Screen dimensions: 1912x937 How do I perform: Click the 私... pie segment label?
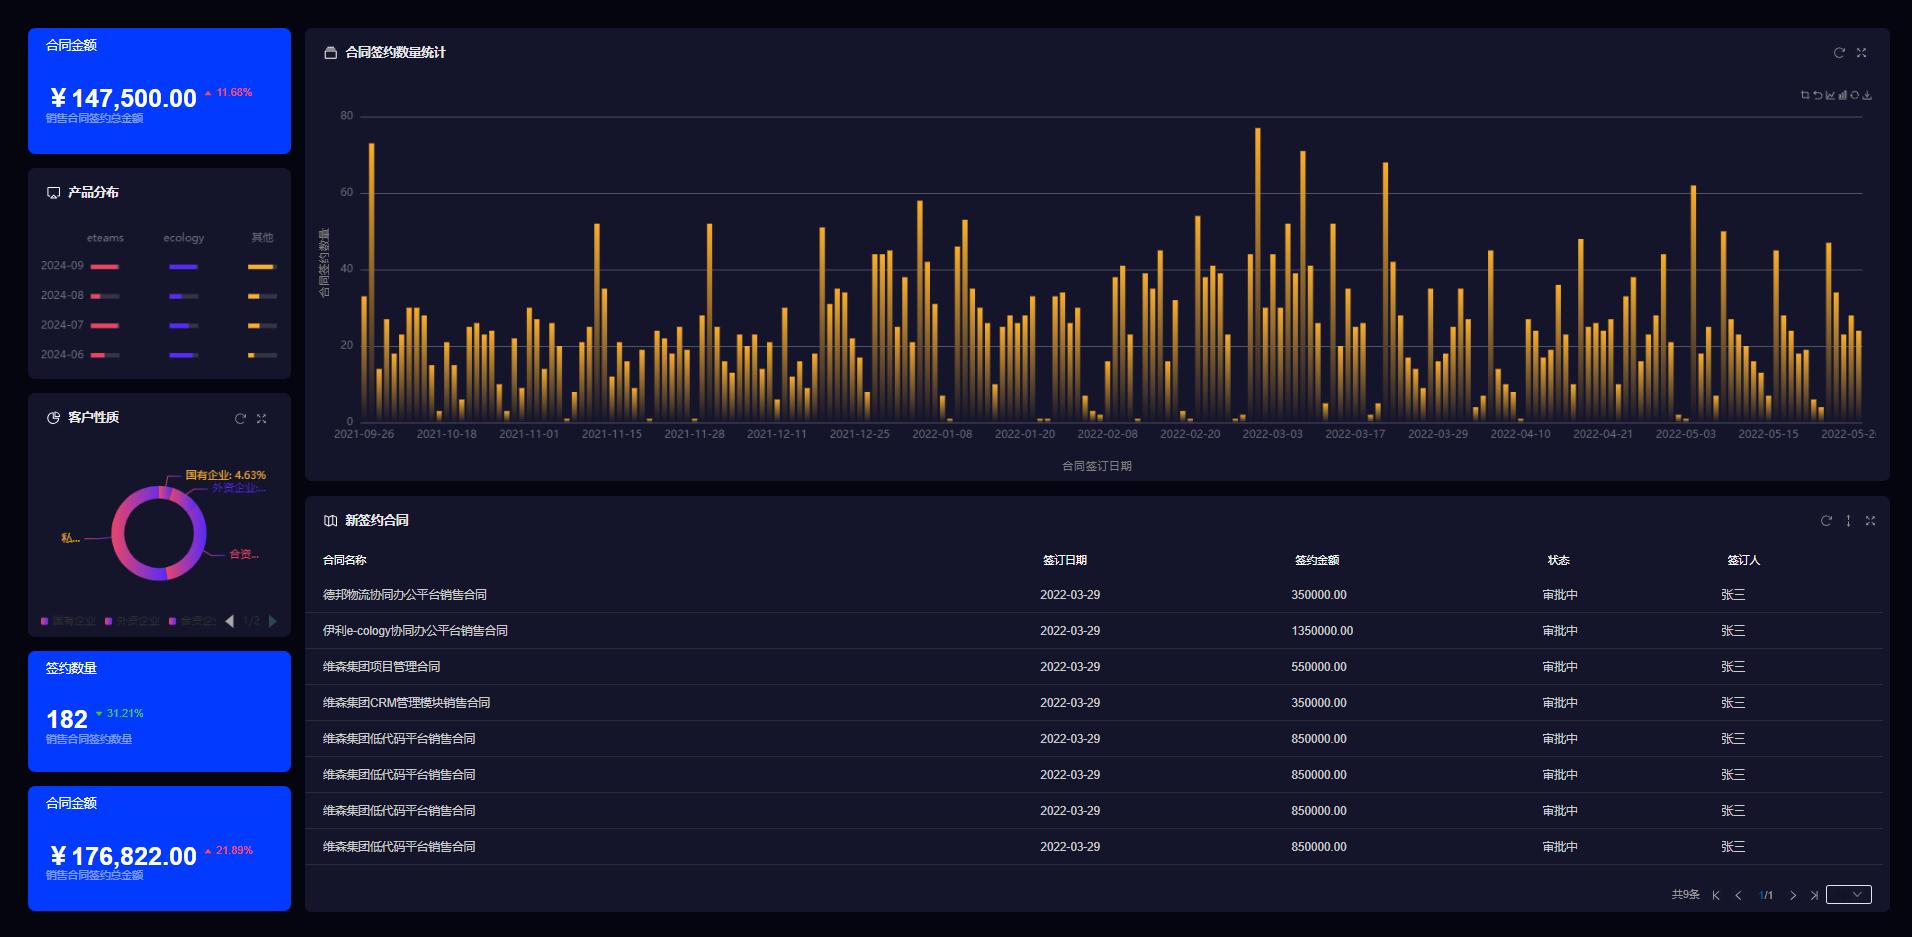(x=70, y=538)
